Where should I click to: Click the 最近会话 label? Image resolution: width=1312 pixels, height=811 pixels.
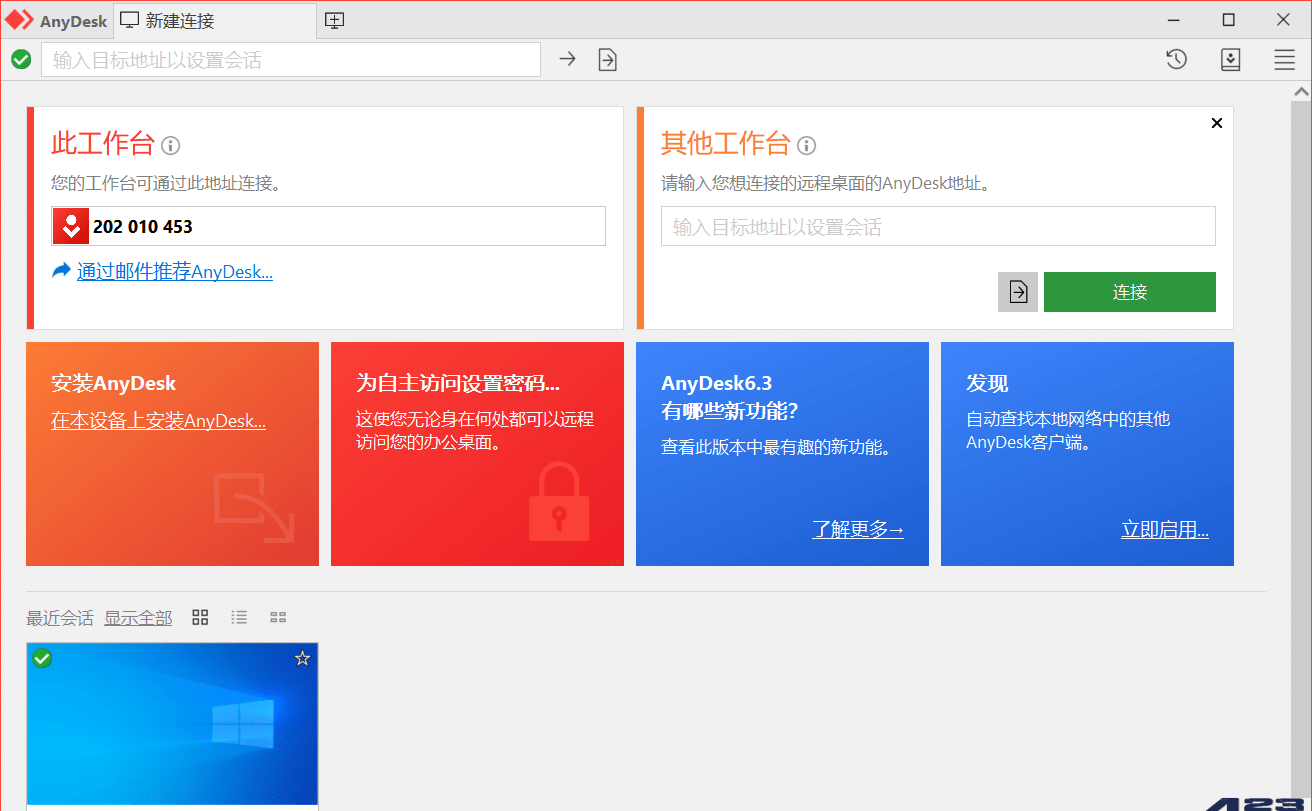click(x=60, y=618)
